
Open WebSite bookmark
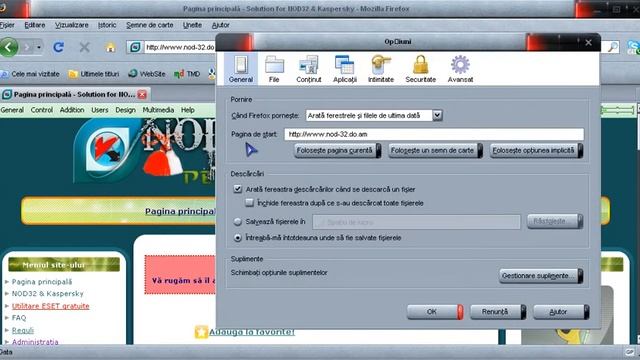(x=147, y=74)
